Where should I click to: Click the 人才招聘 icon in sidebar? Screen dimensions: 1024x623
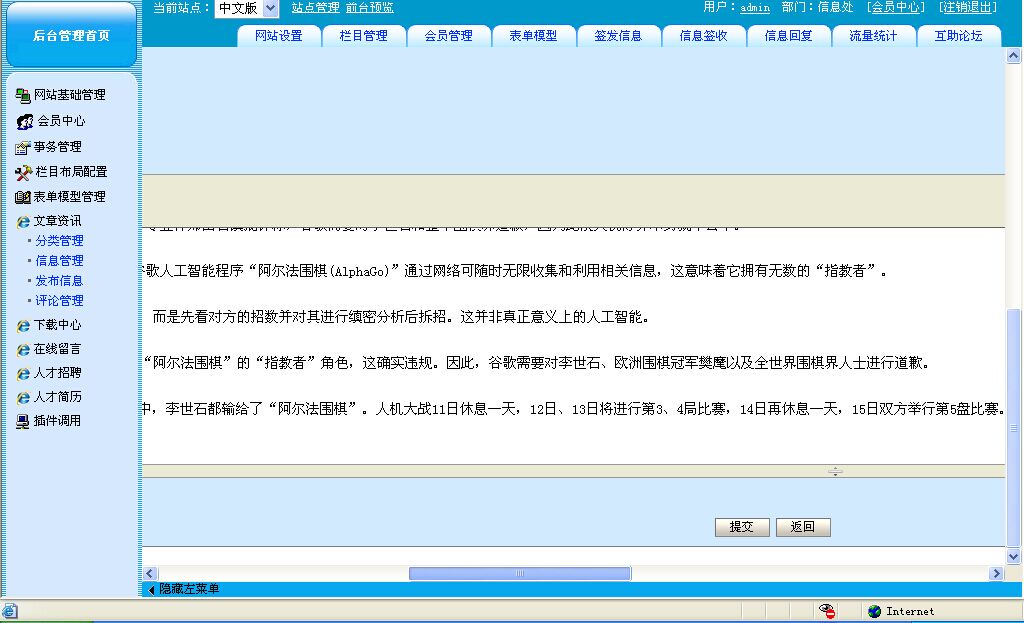(x=23, y=373)
